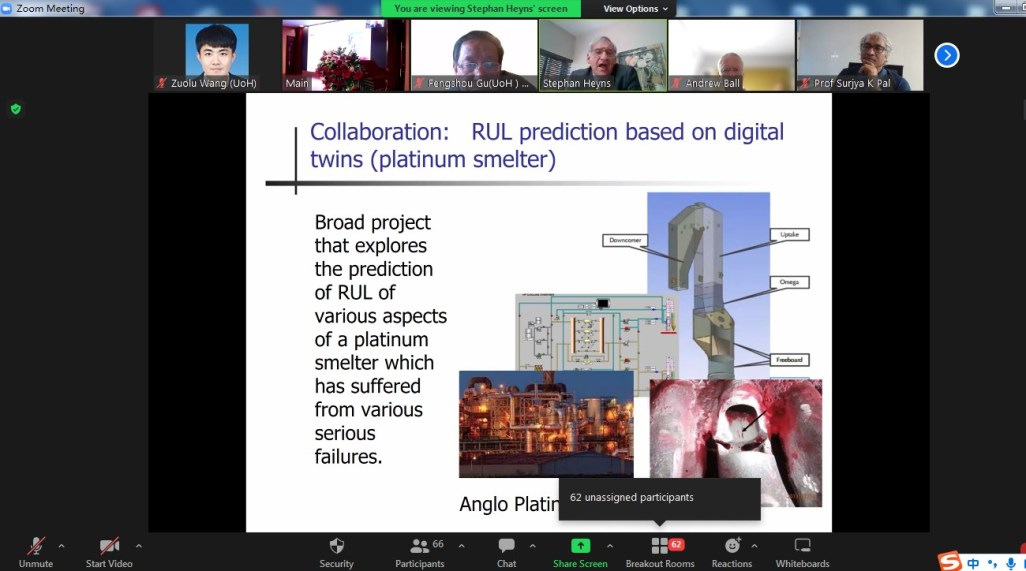Select Andrew Ball's video thumbnail
The width and height of the screenshot is (1026, 571).
tap(731, 55)
